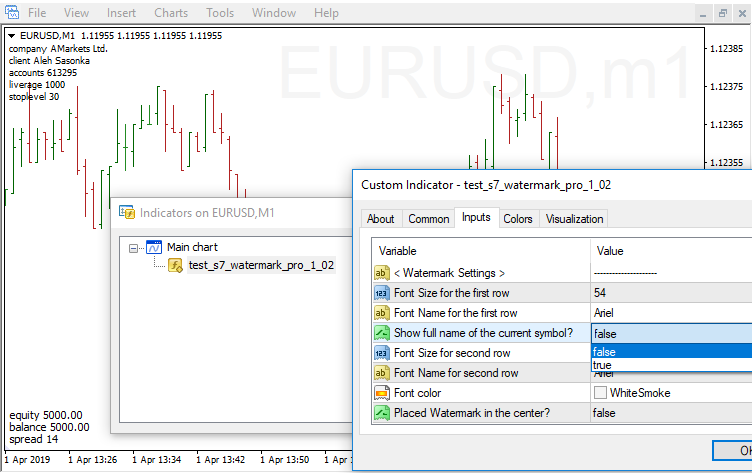
Task: Click the WhiteSmoke color swatch
Action: click(600, 393)
